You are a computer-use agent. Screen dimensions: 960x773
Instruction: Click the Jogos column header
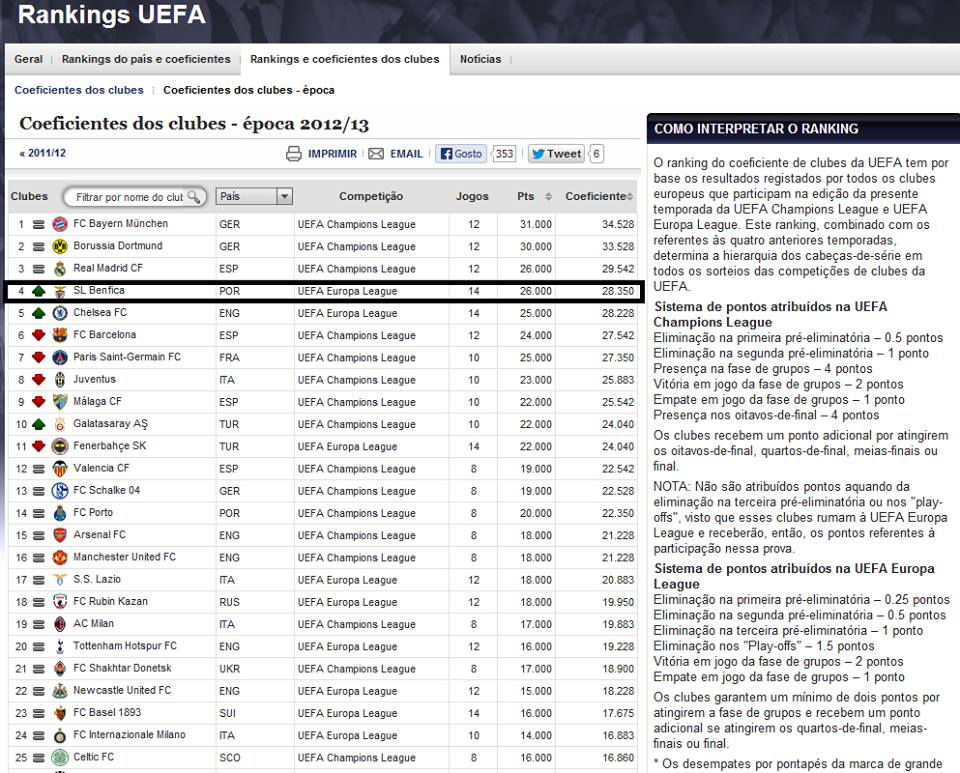coord(472,196)
